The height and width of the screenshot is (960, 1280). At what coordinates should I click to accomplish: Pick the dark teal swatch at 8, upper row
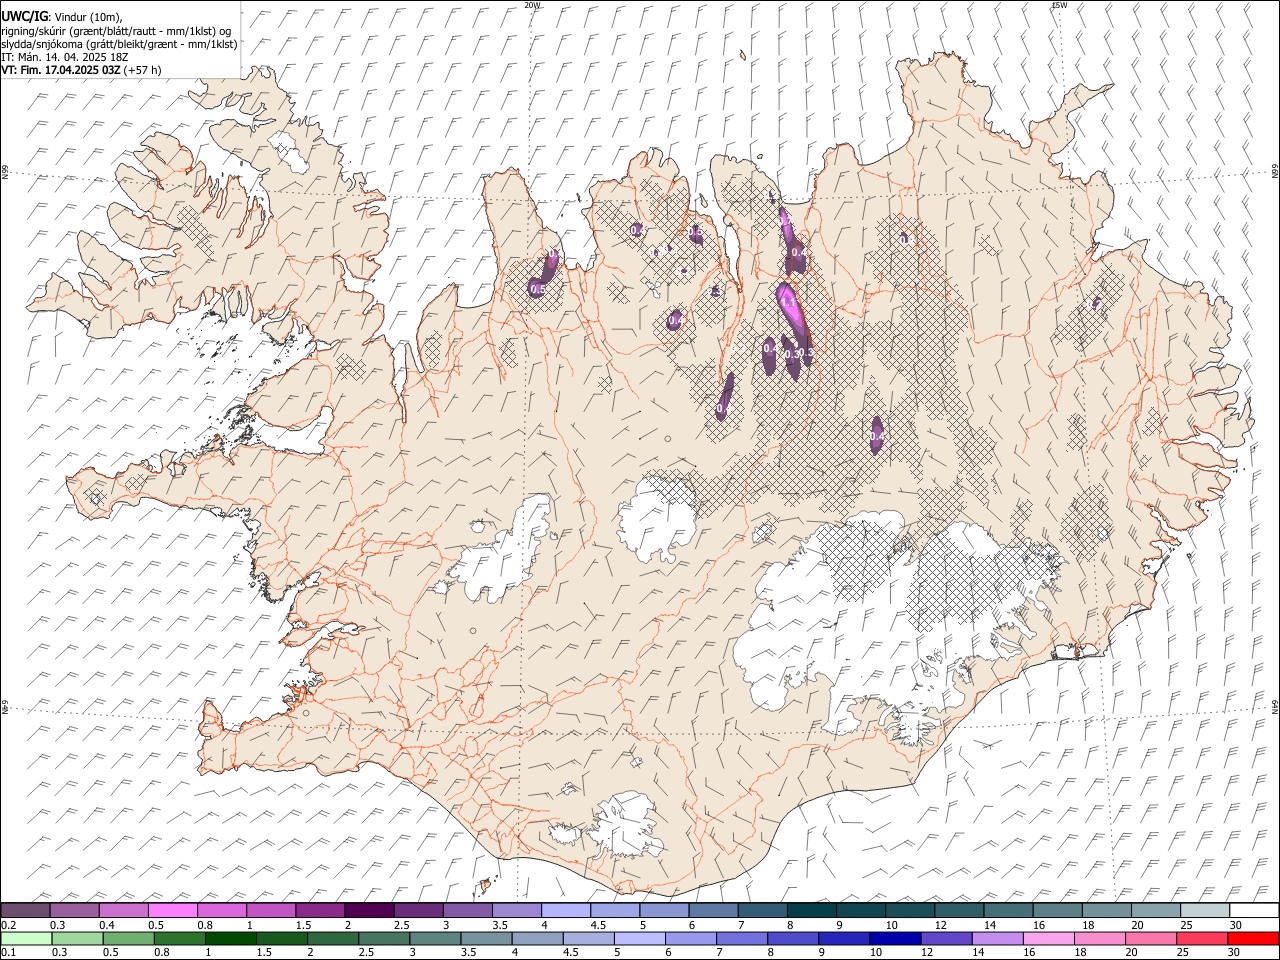pyautogui.click(x=812, y=910)
